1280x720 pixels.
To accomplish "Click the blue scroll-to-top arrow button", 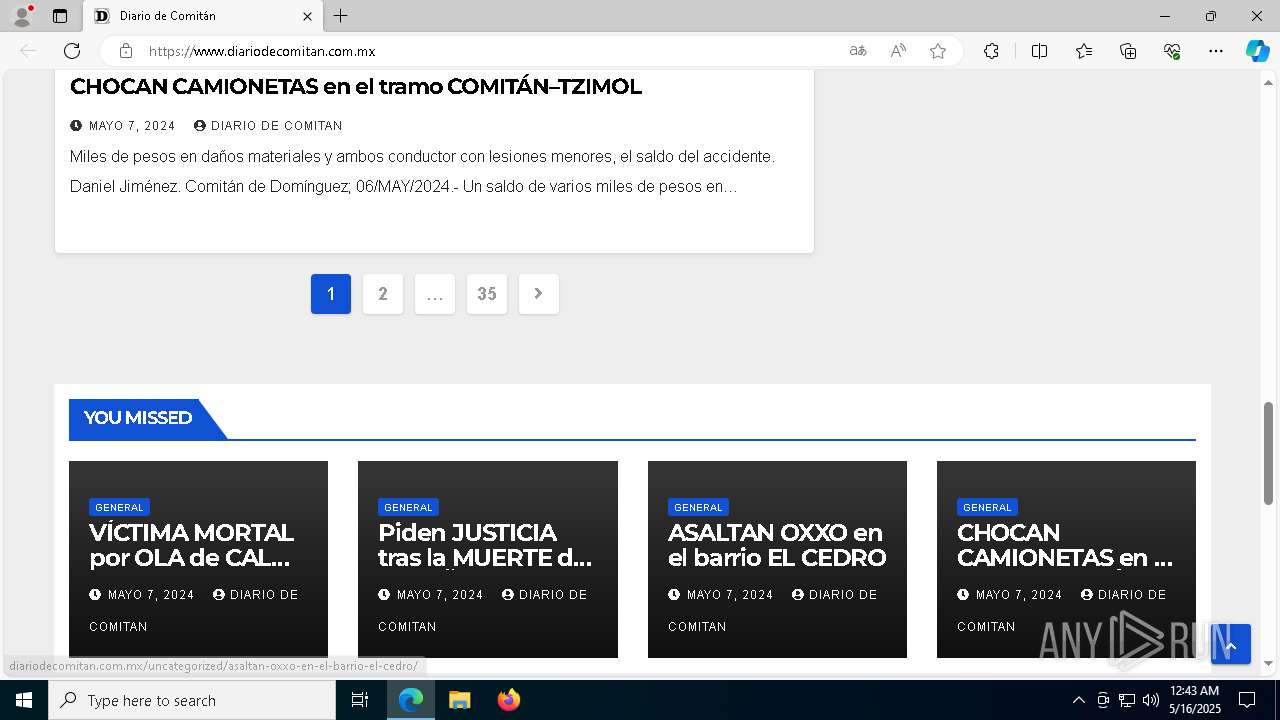I will [x=1231, y=645].
